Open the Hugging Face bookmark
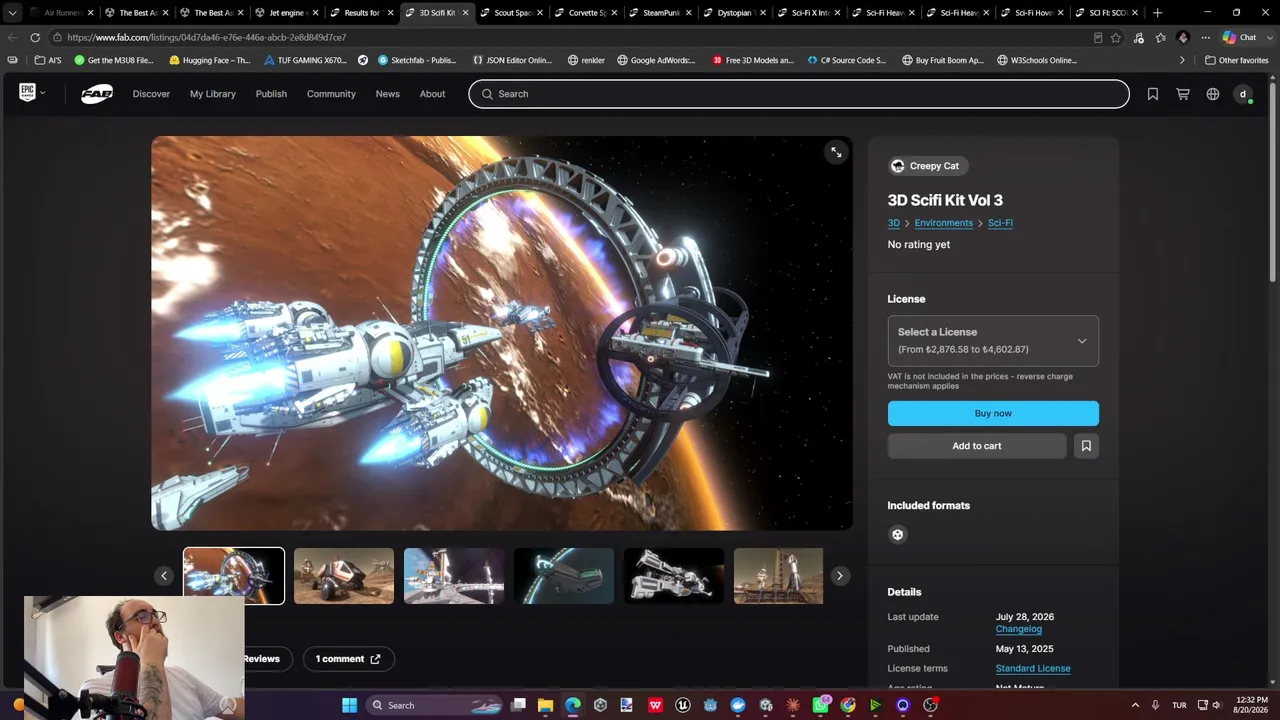 (x=210, y=60)
